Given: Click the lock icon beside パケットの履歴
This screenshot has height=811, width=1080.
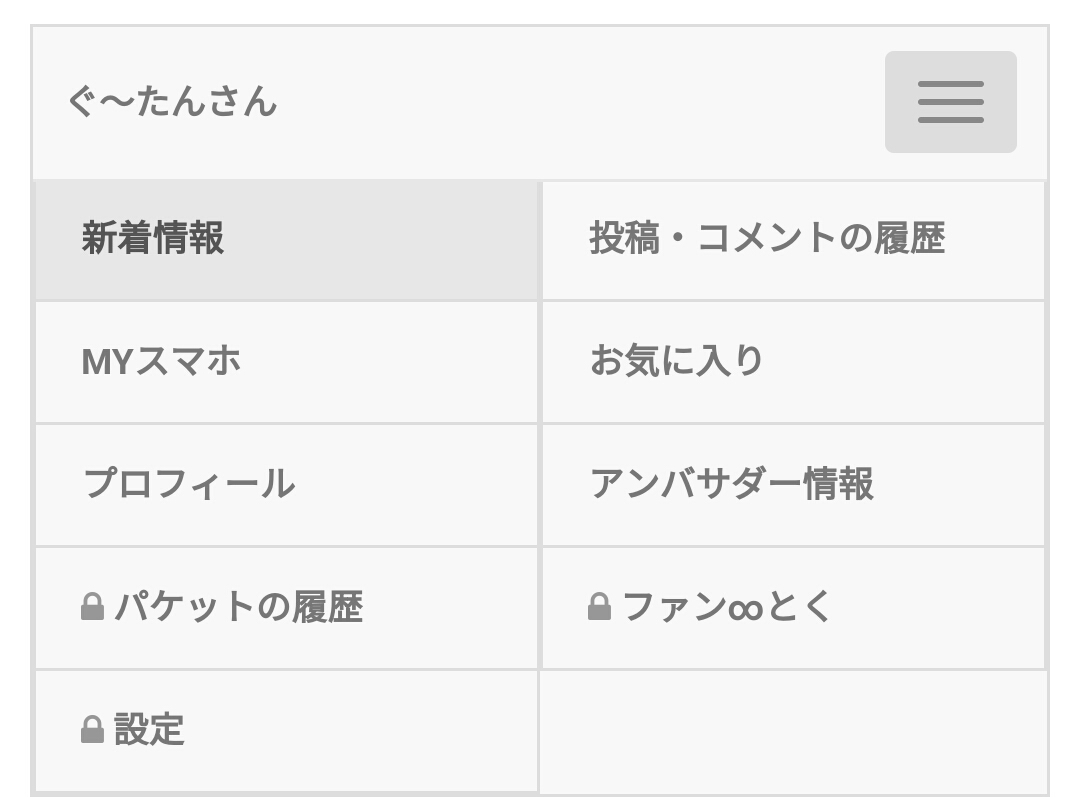Looking at the screenshot, I should point(92,607).
